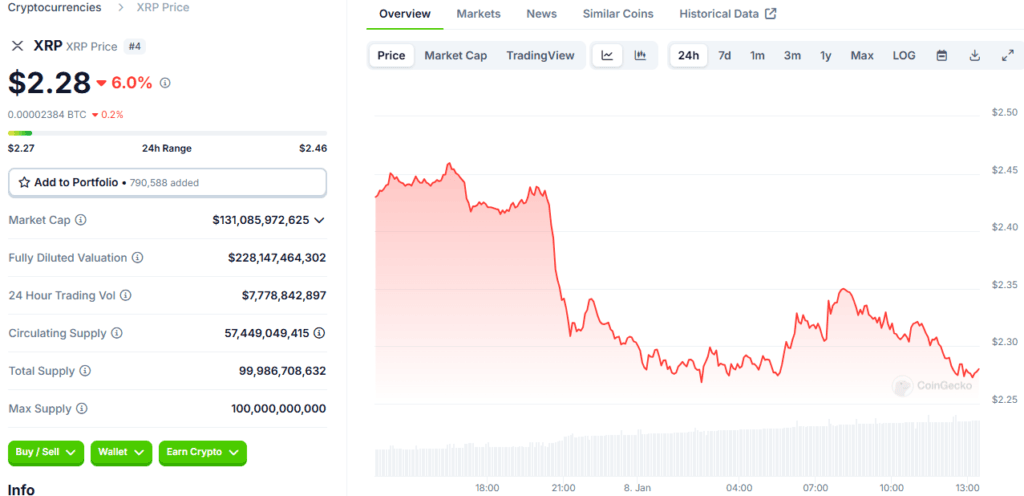Set chart range to 7d

click(724, 55)
